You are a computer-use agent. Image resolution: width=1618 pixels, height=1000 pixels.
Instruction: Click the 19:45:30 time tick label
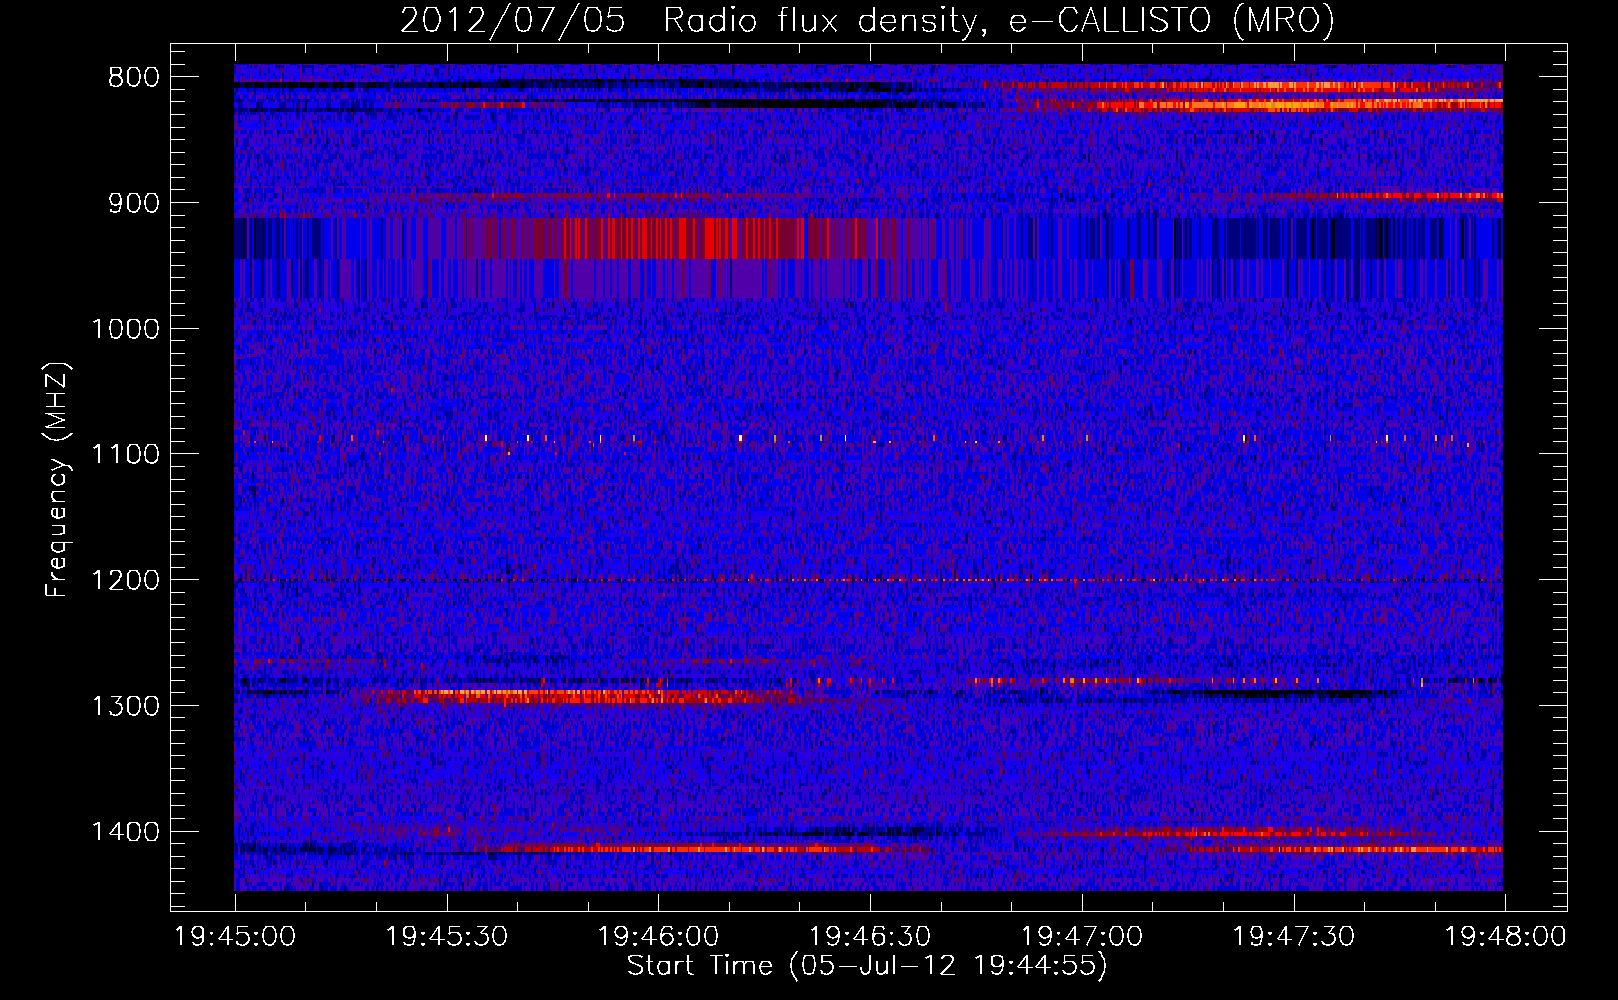point(447,937)
